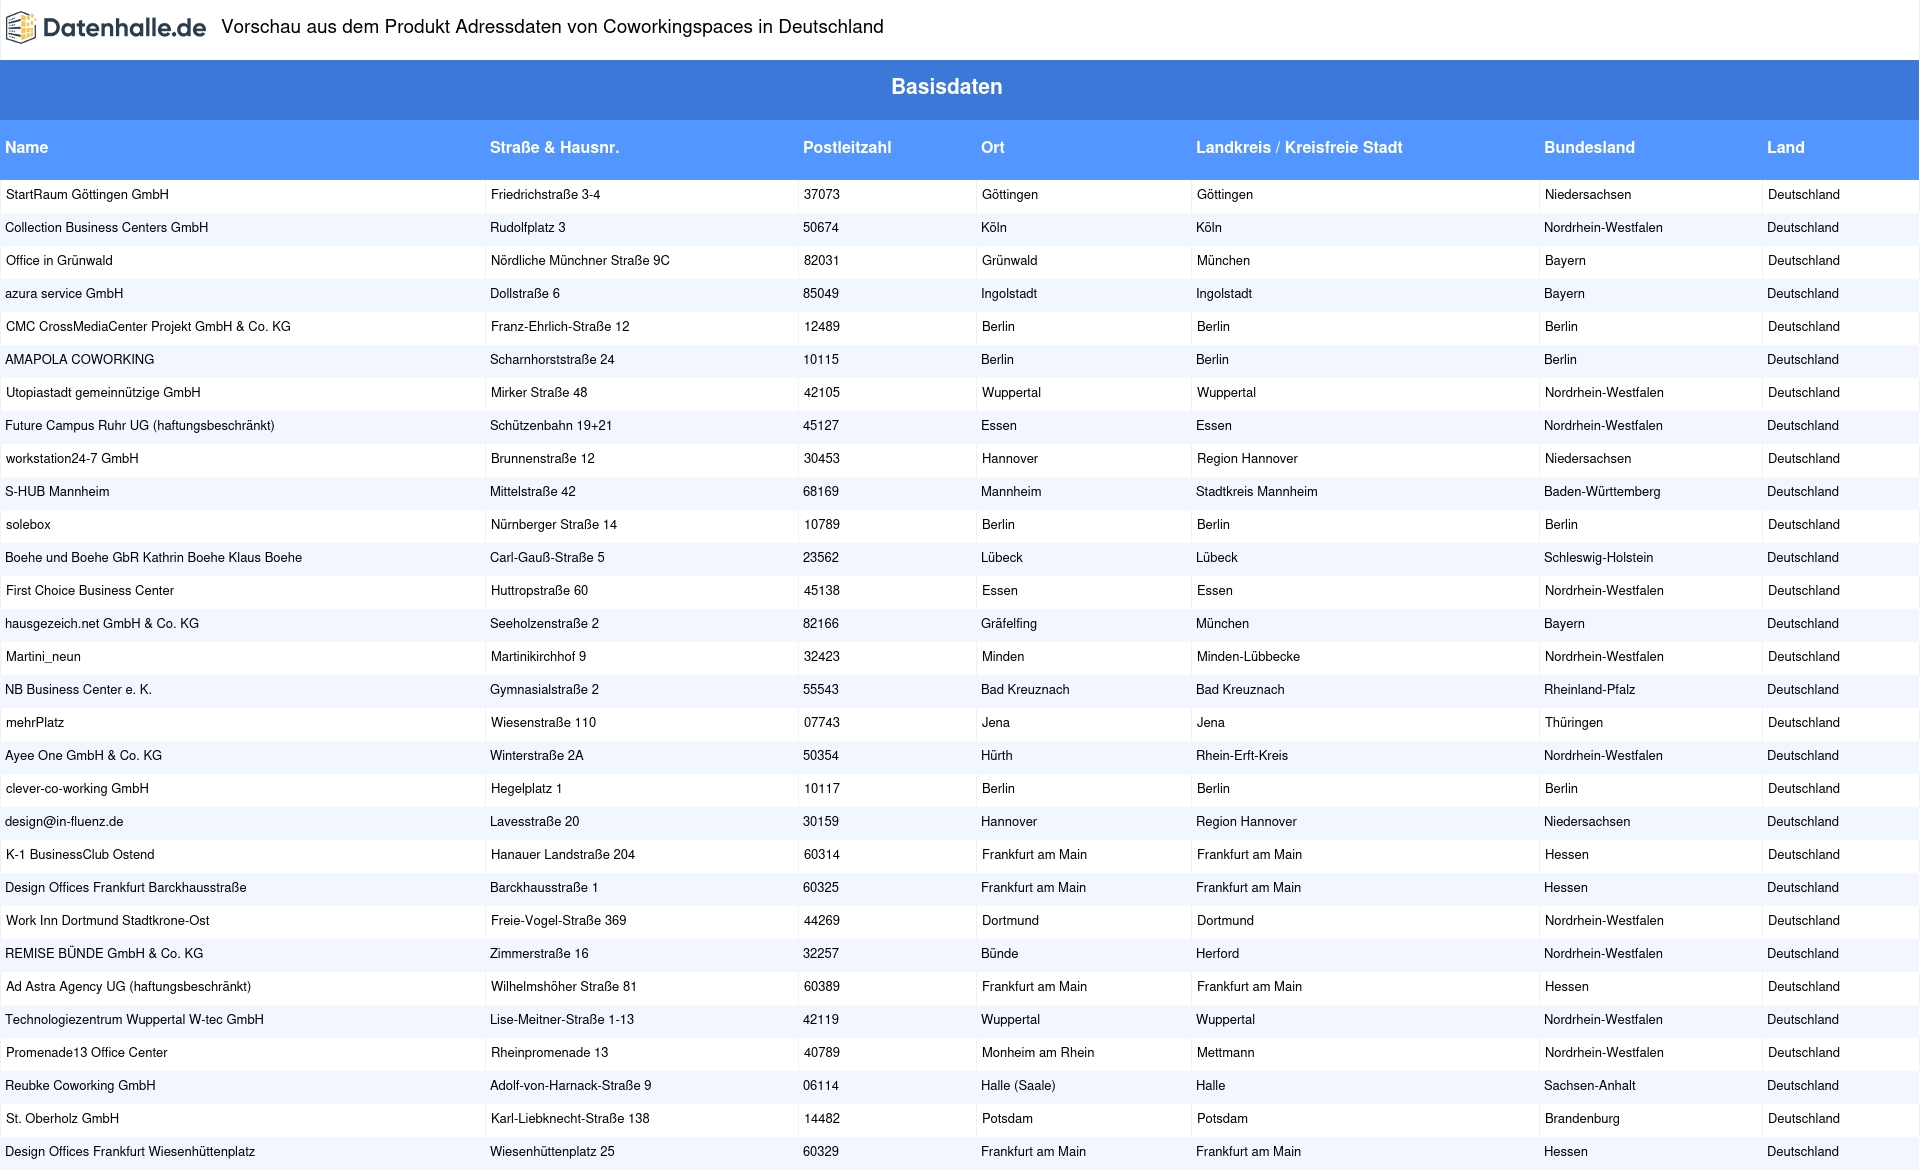This screenshot has height=1170, width=1920.
Task: Select Future Campus Ruhr UG name
Action: [x=140, y=426]
